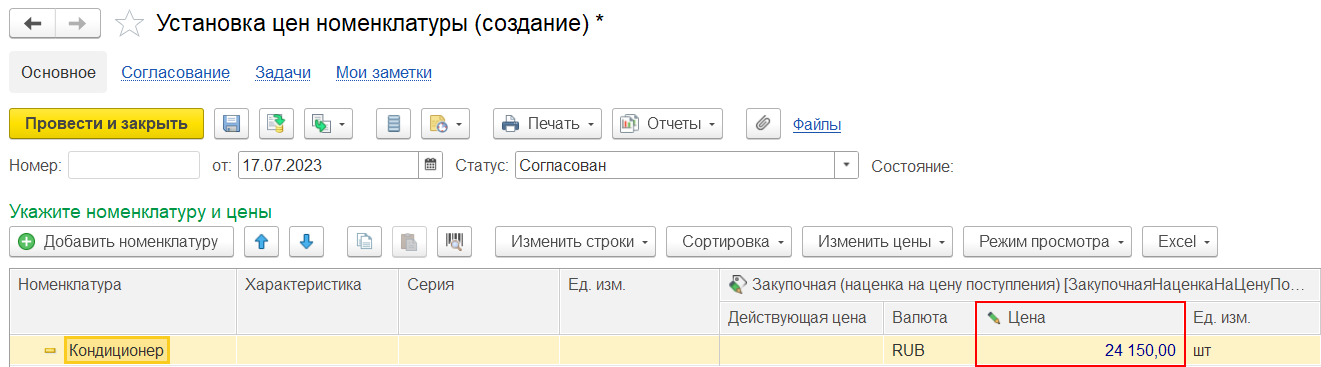Open the Печать dropdown
The image size is (1321, 367).
coord(547,124)
